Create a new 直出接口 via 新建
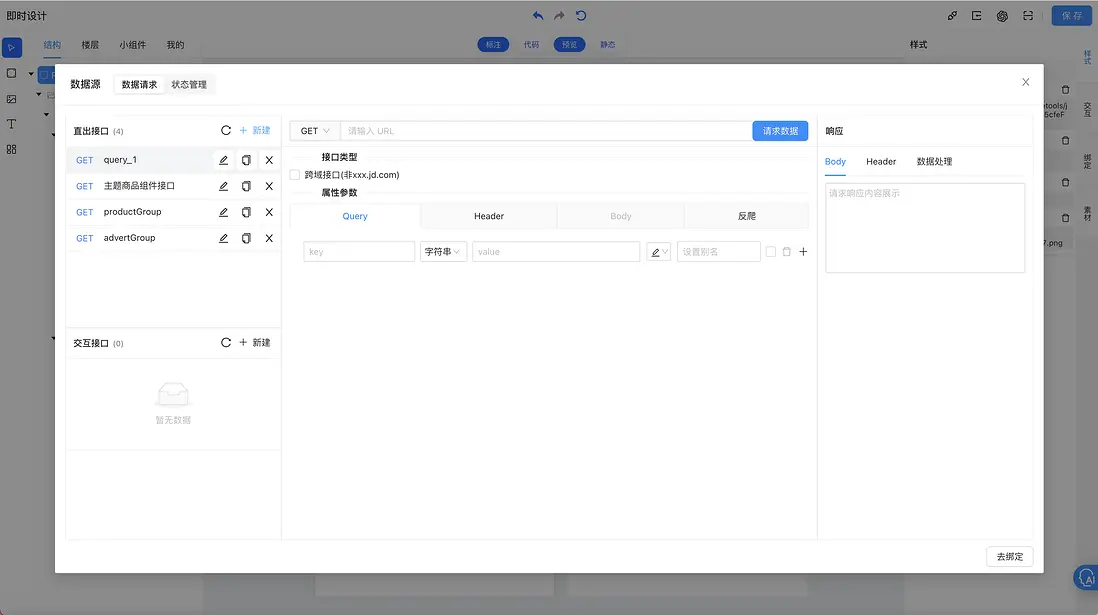This screenshot has height=615, width=1098. 255,131
